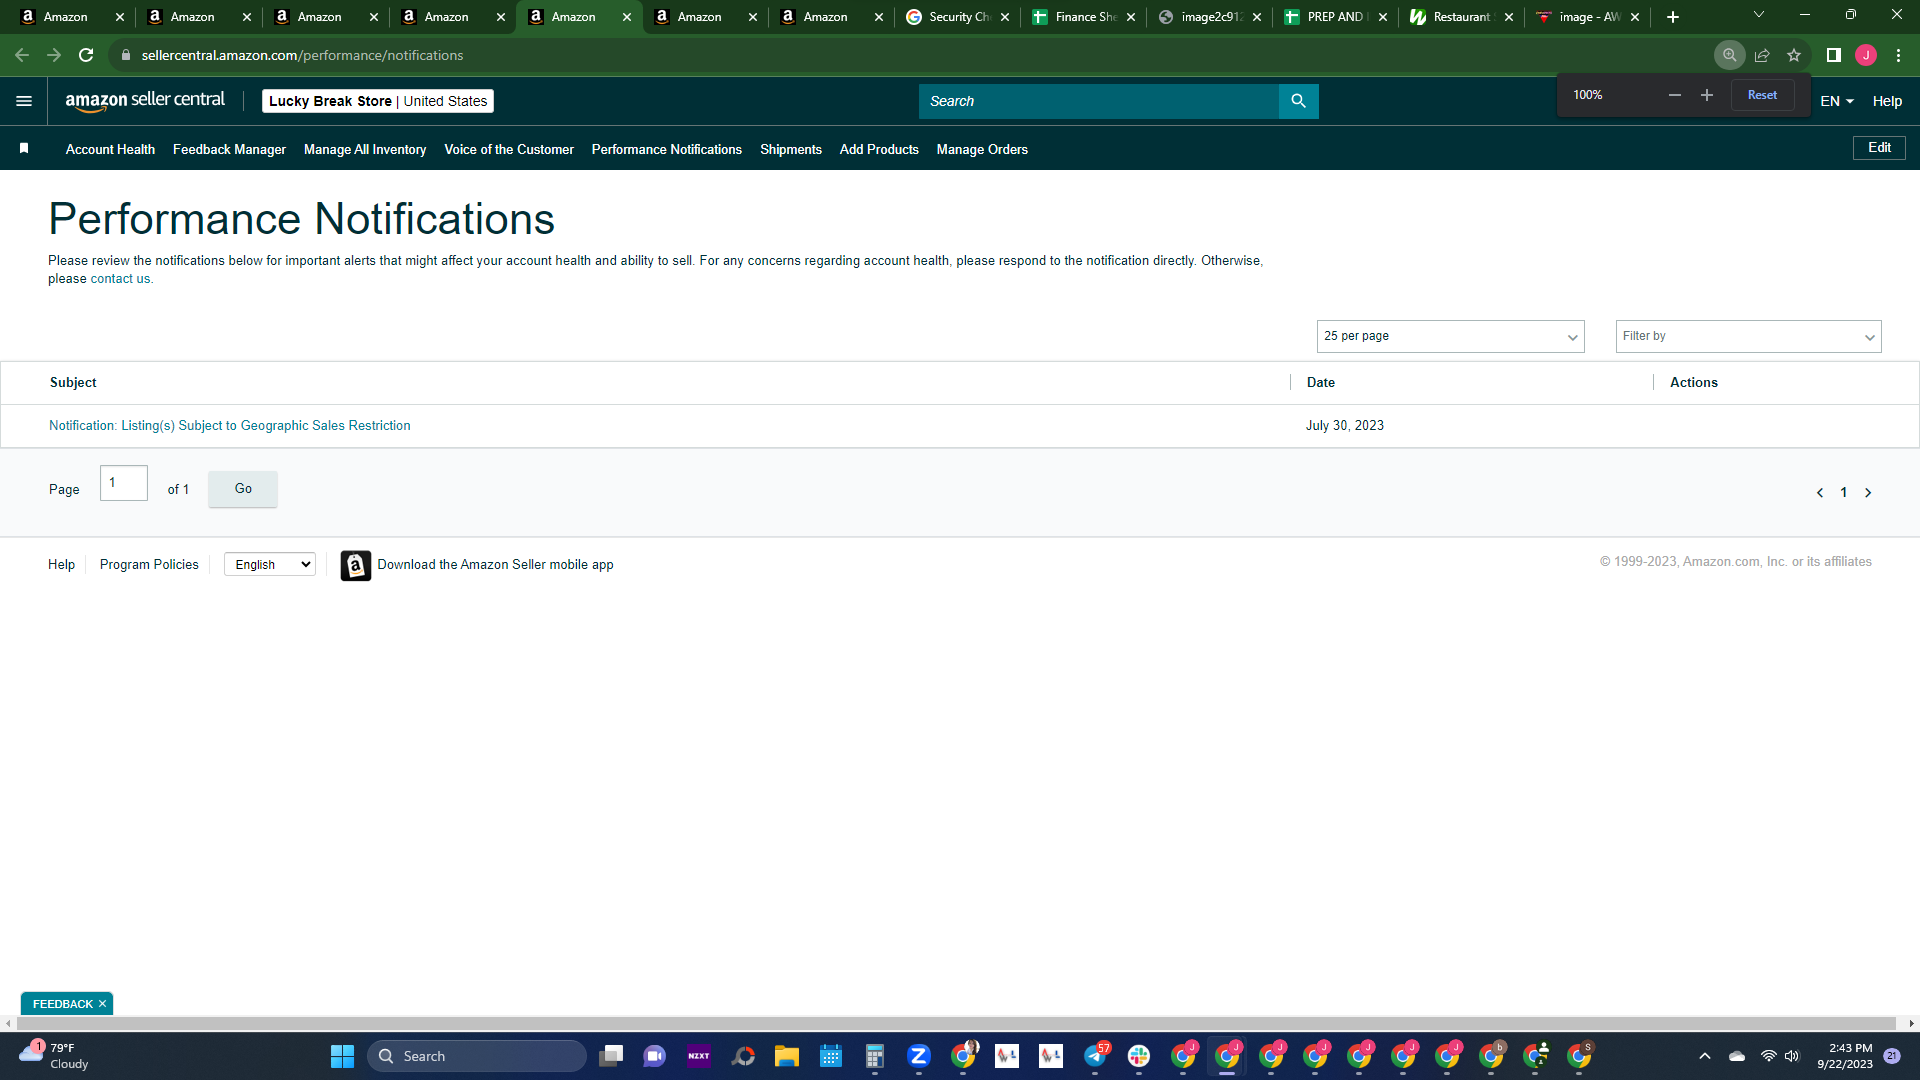Expand the 25 per page dropdown
Screen dimensions: 1920x1080
coord(1450,336)
